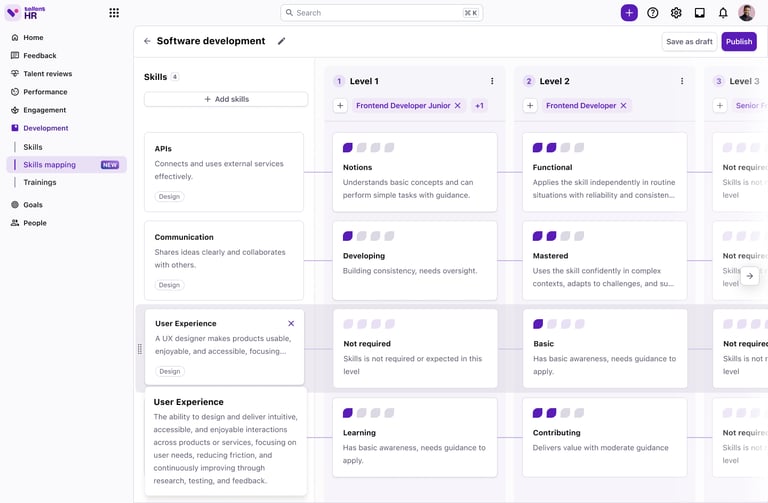
Task: Open the help question mark icon
Action: pos(652,13)
